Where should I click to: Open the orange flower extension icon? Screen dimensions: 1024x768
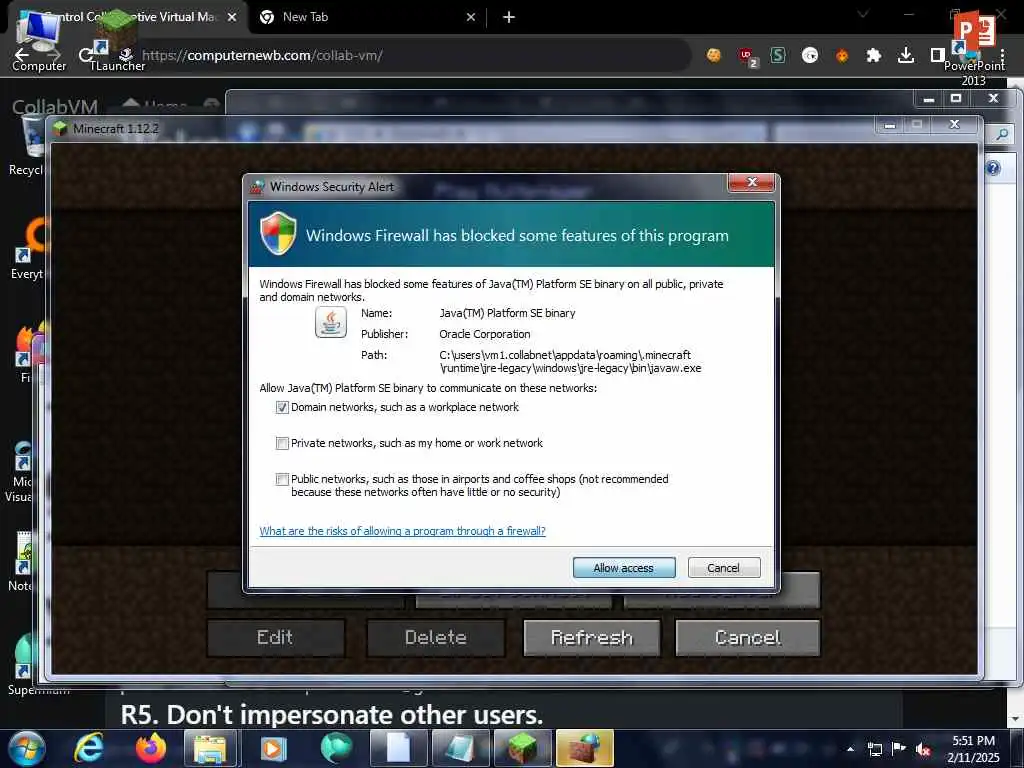(842, 56)
